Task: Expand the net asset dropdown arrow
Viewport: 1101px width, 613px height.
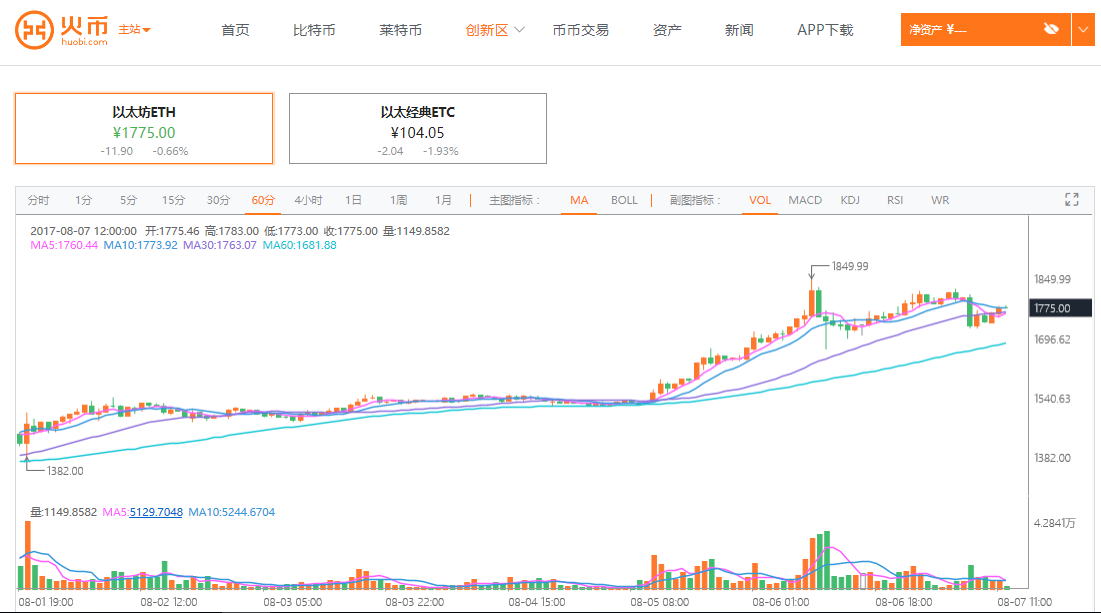Action: click(x=1084, y=30)
